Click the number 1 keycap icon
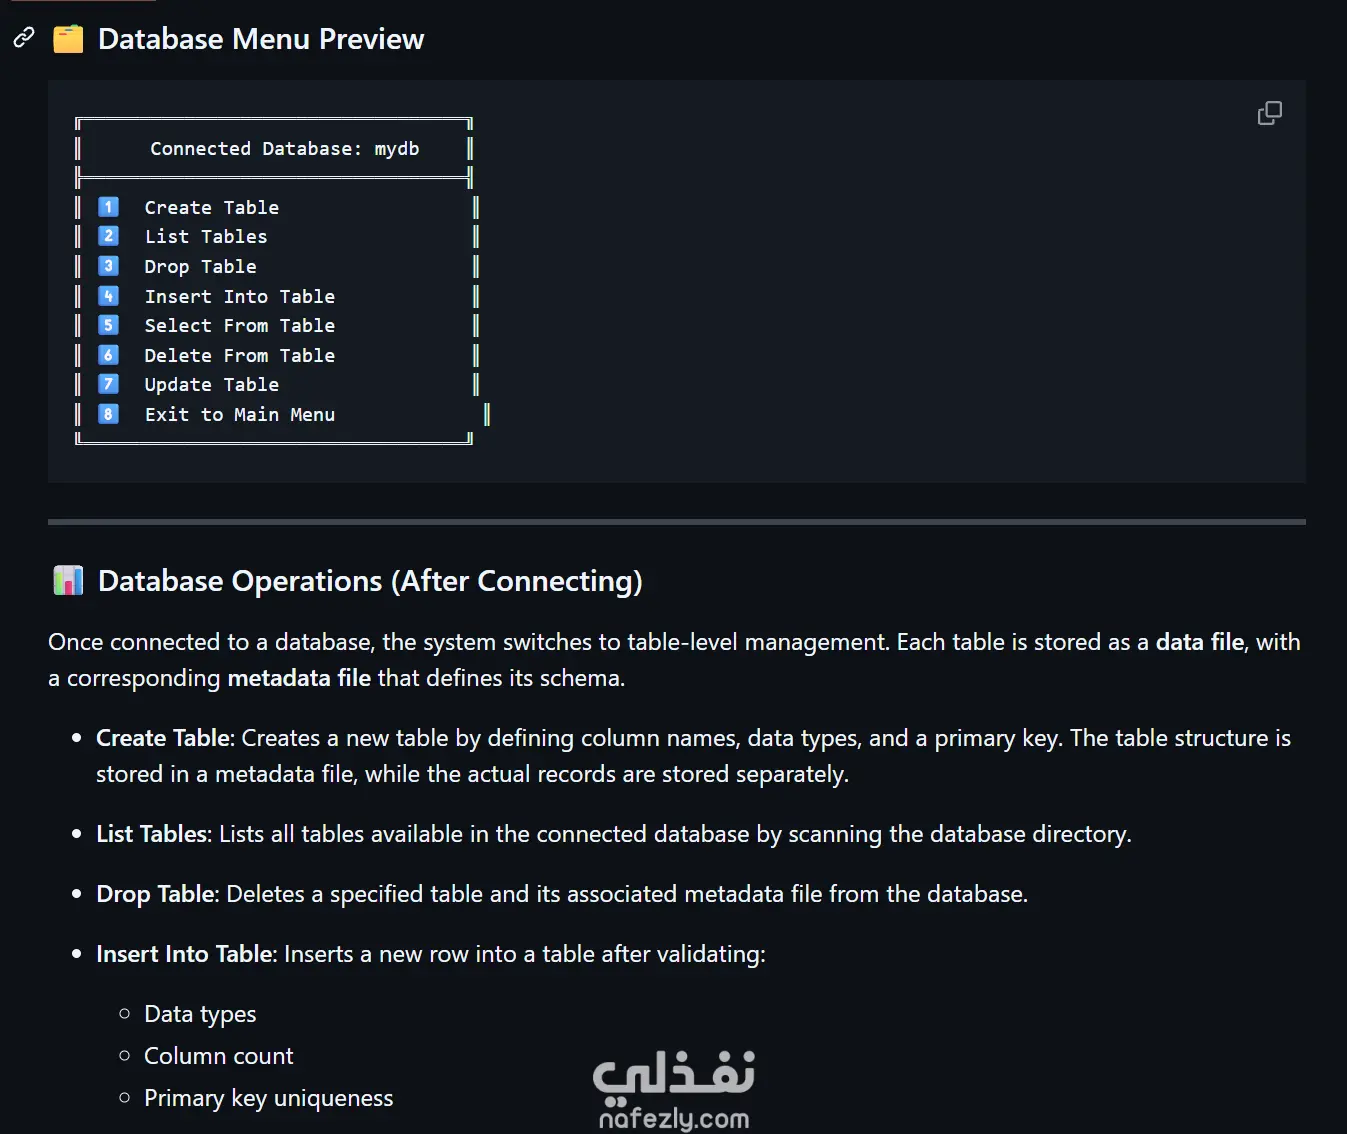This screenshot has height=1134, width=1347. [109, 207]
